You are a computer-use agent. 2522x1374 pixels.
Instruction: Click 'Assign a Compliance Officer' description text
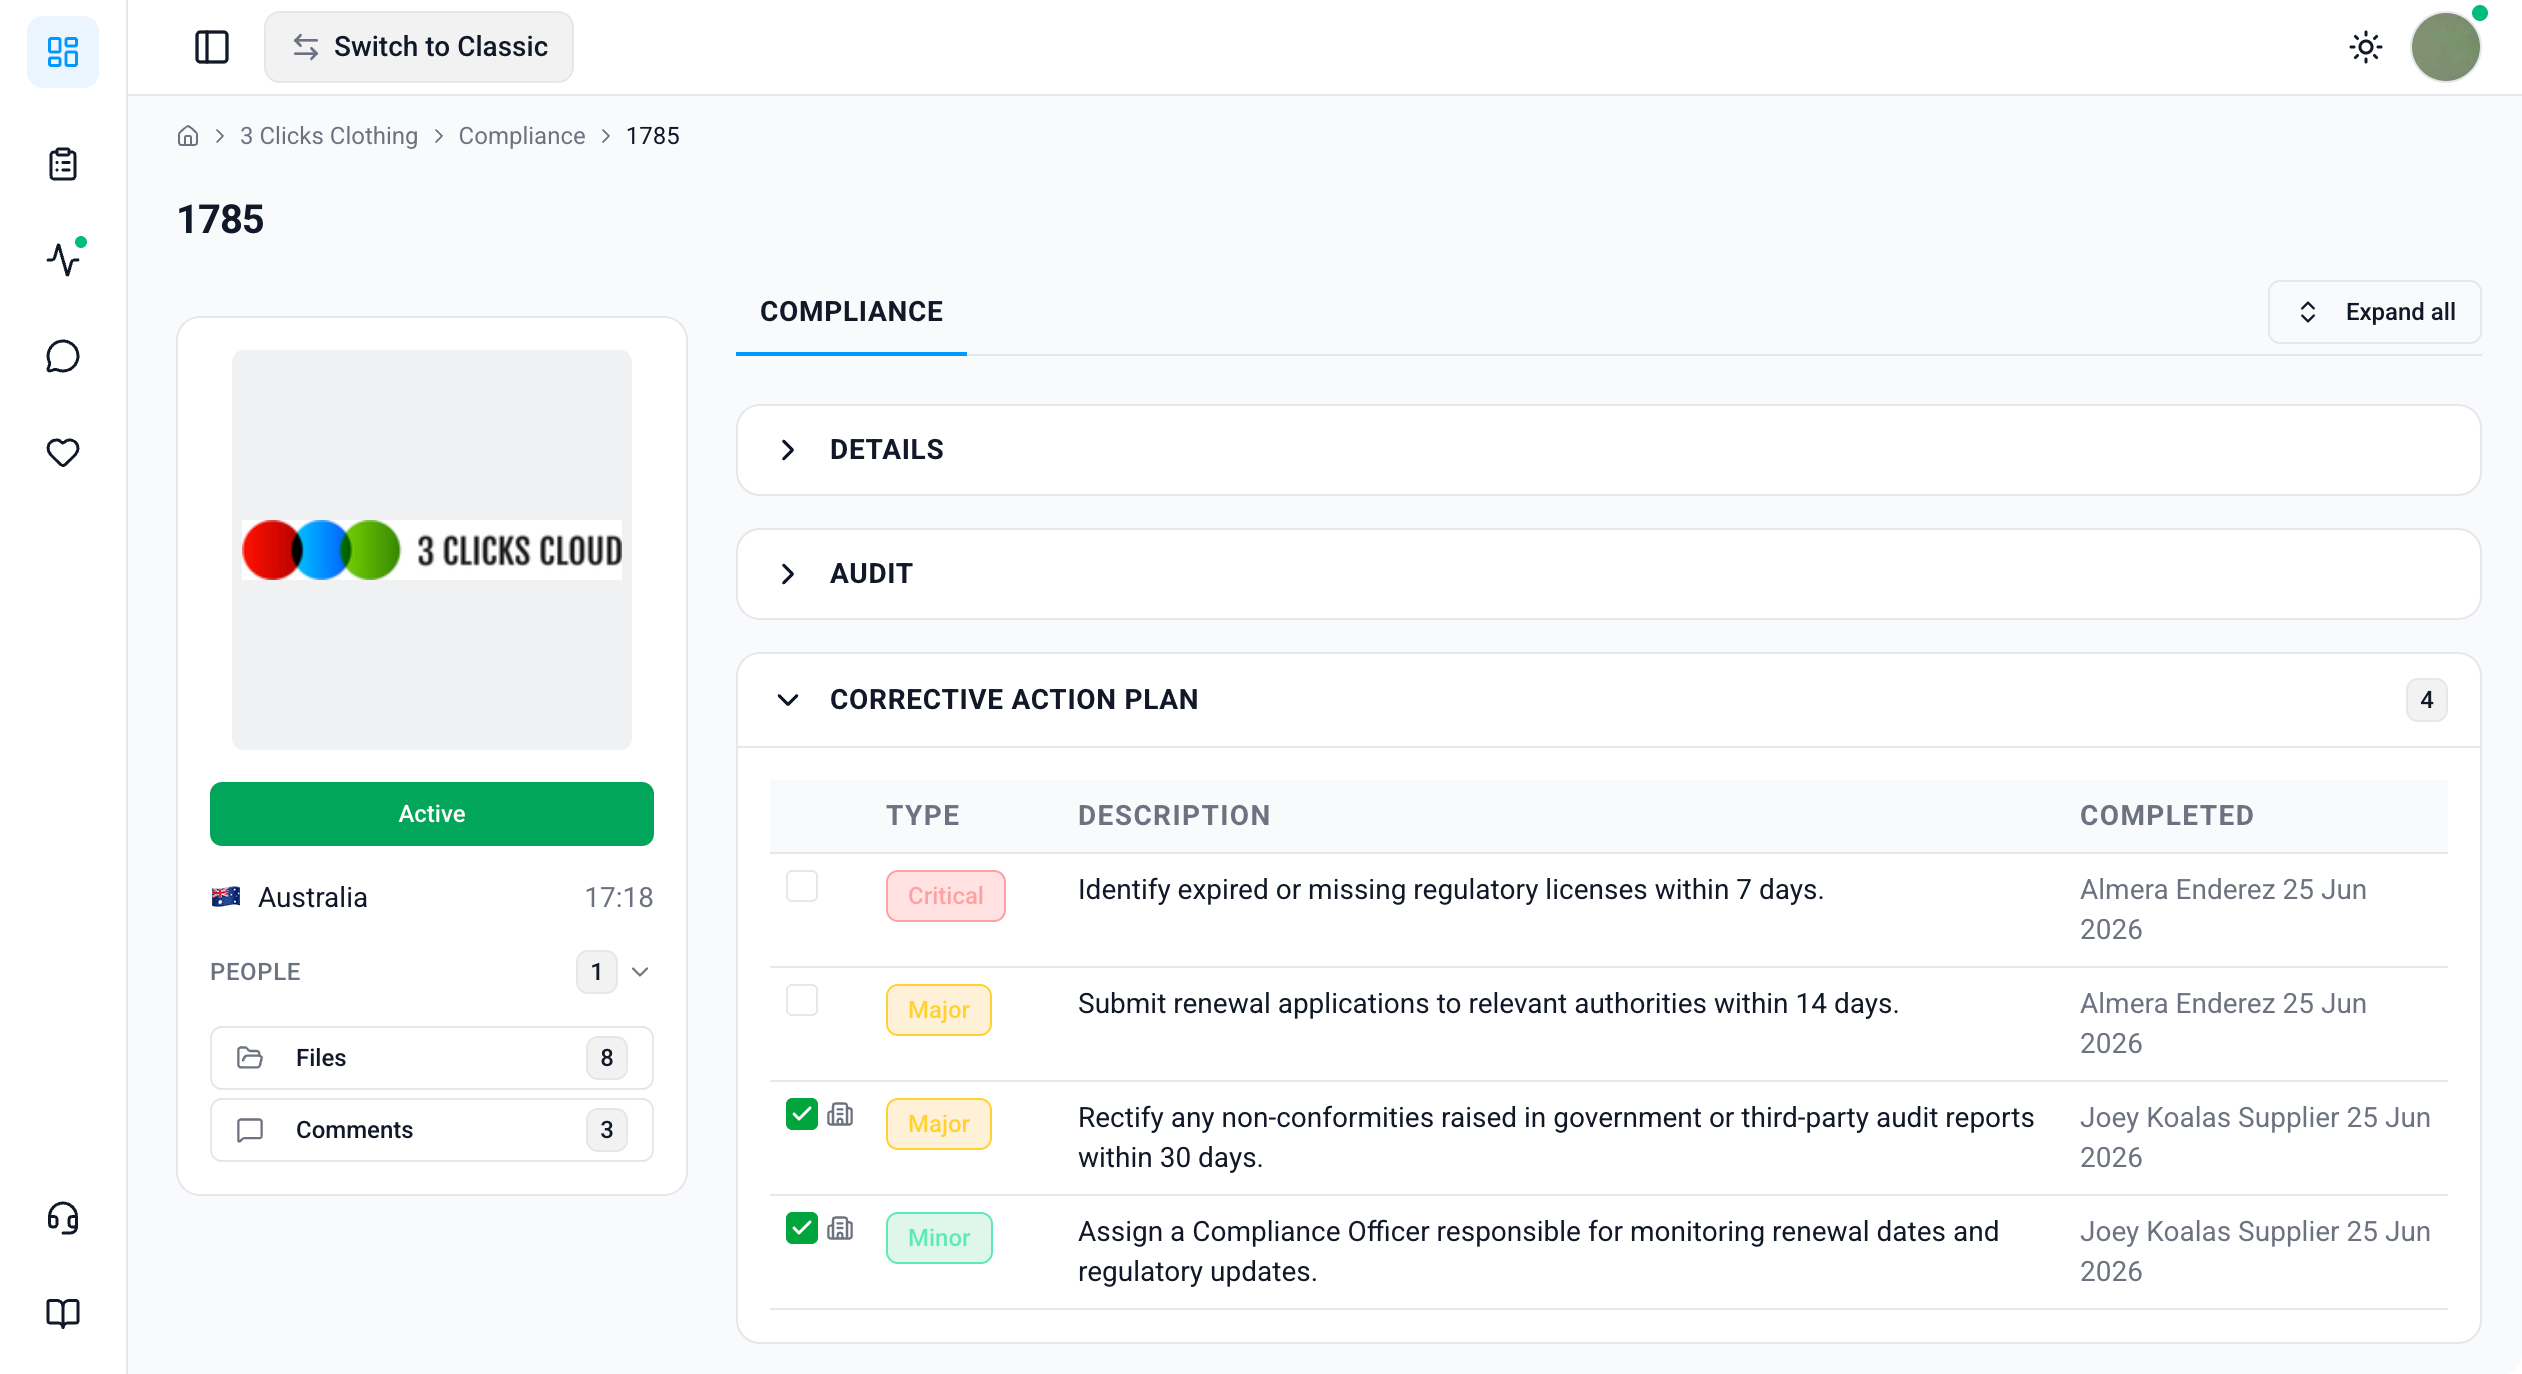point(1538,1252)
